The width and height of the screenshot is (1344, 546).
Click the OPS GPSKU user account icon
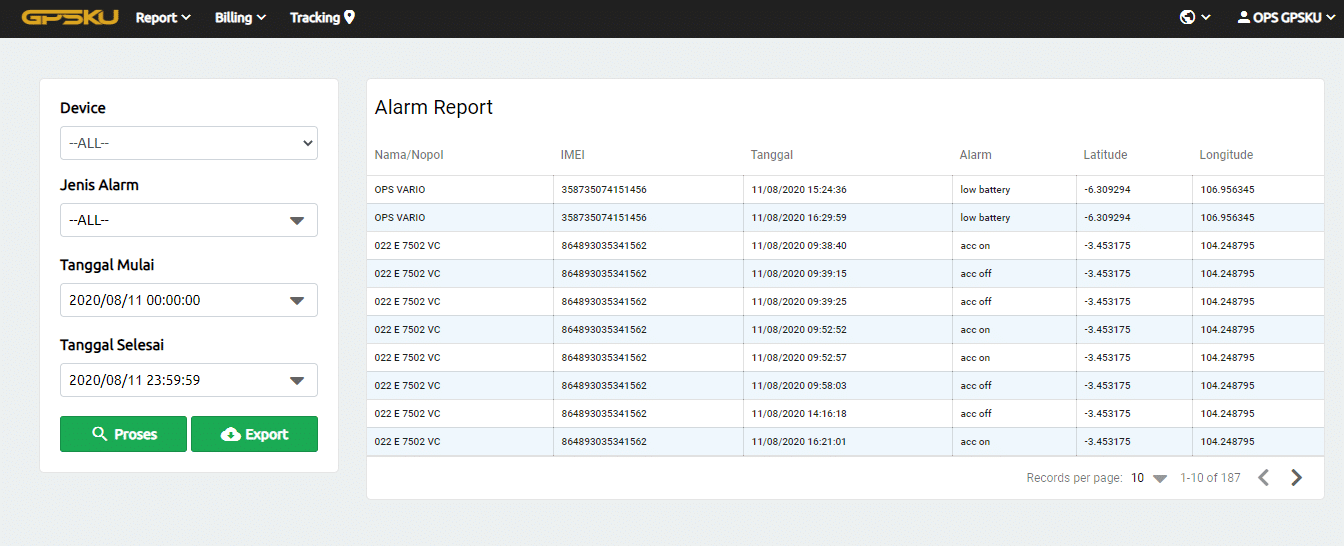(1243, 18)
